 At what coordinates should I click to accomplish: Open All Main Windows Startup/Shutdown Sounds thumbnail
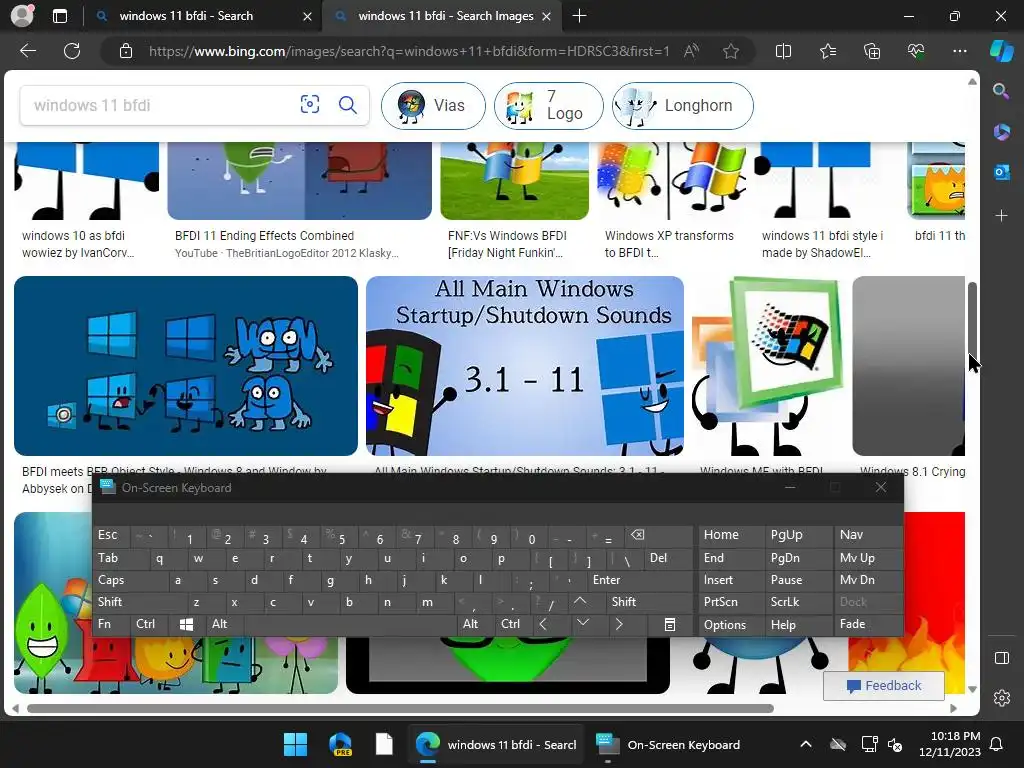(x=524, y=366)
